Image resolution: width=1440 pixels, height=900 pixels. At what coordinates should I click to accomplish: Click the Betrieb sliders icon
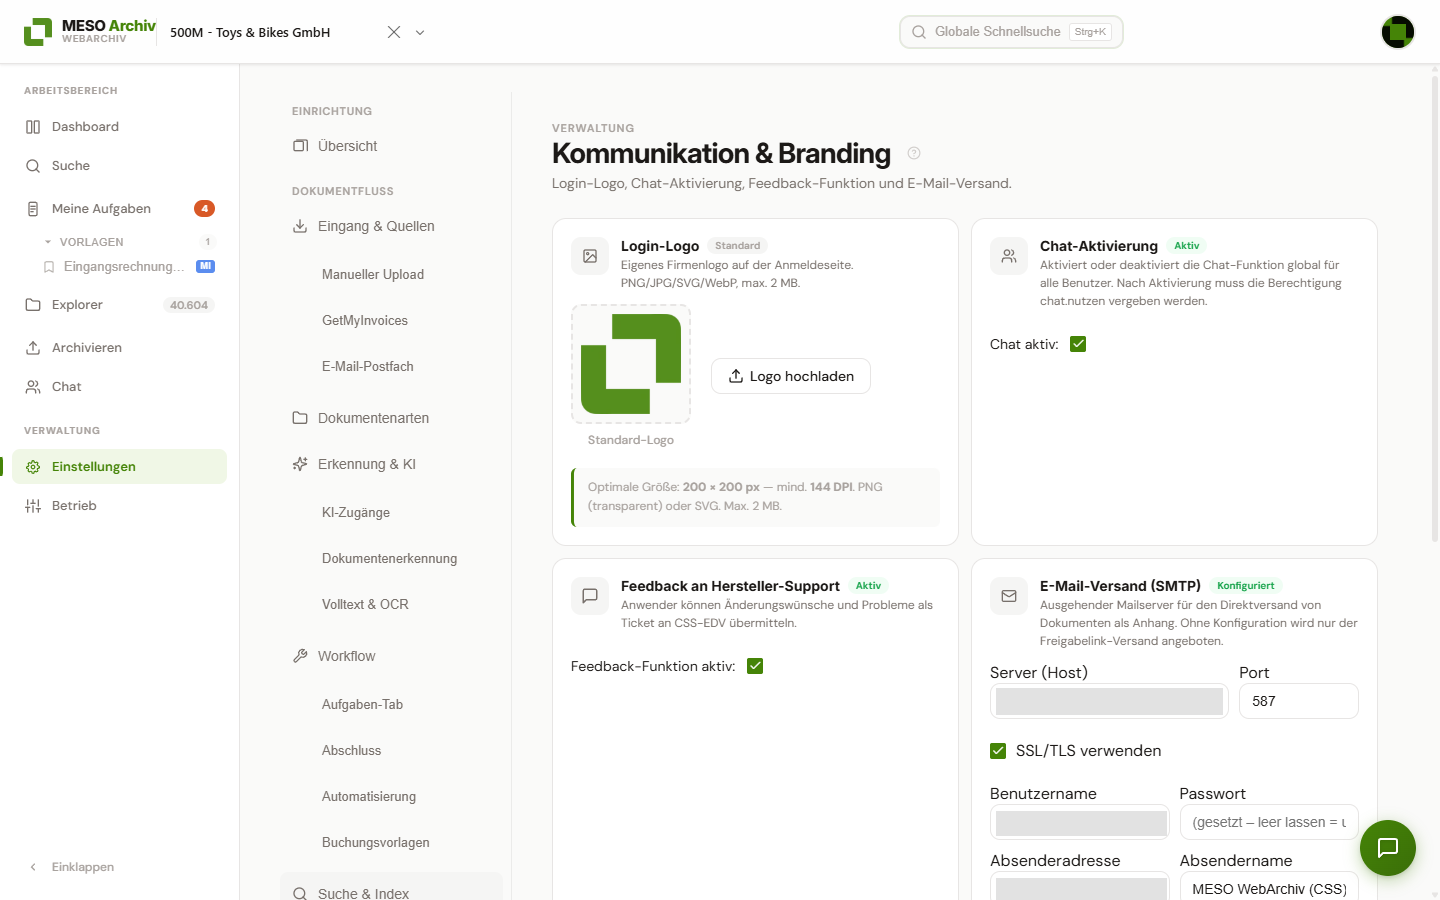33,506
